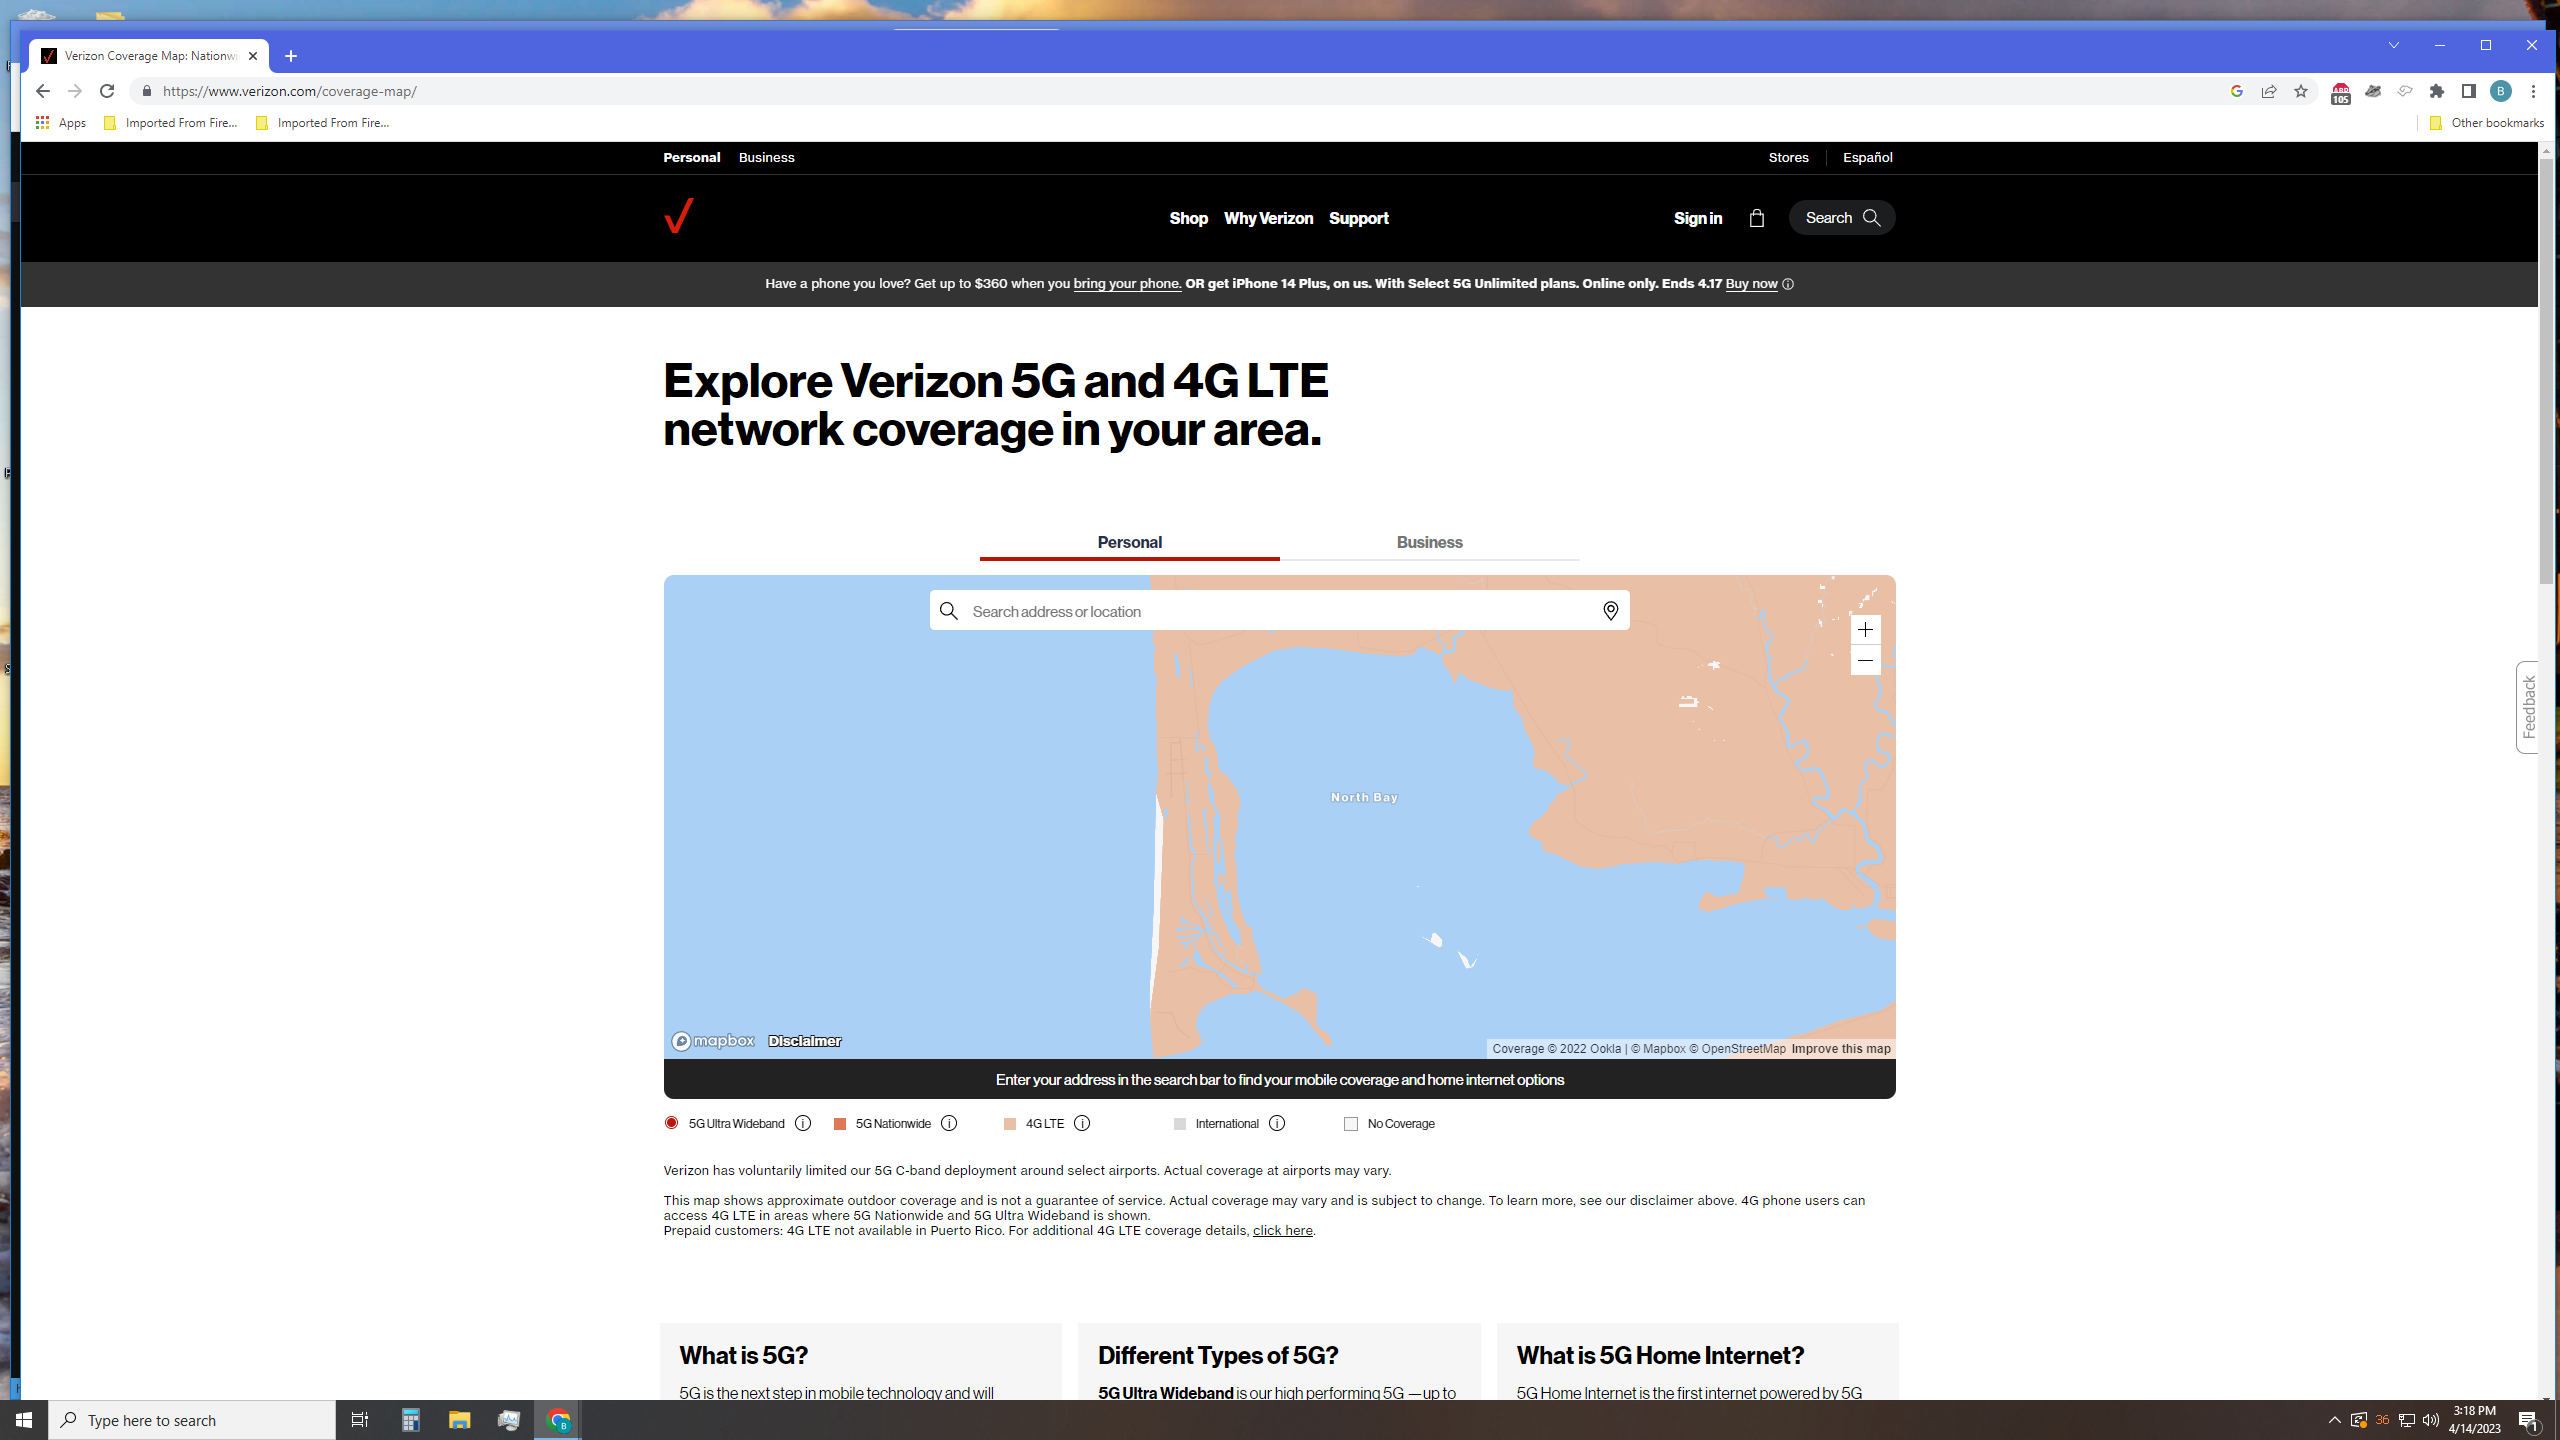Click the Windows taskbar search box
Viewport: 2560px width, 1440px height.
(x=192, y=1420)
